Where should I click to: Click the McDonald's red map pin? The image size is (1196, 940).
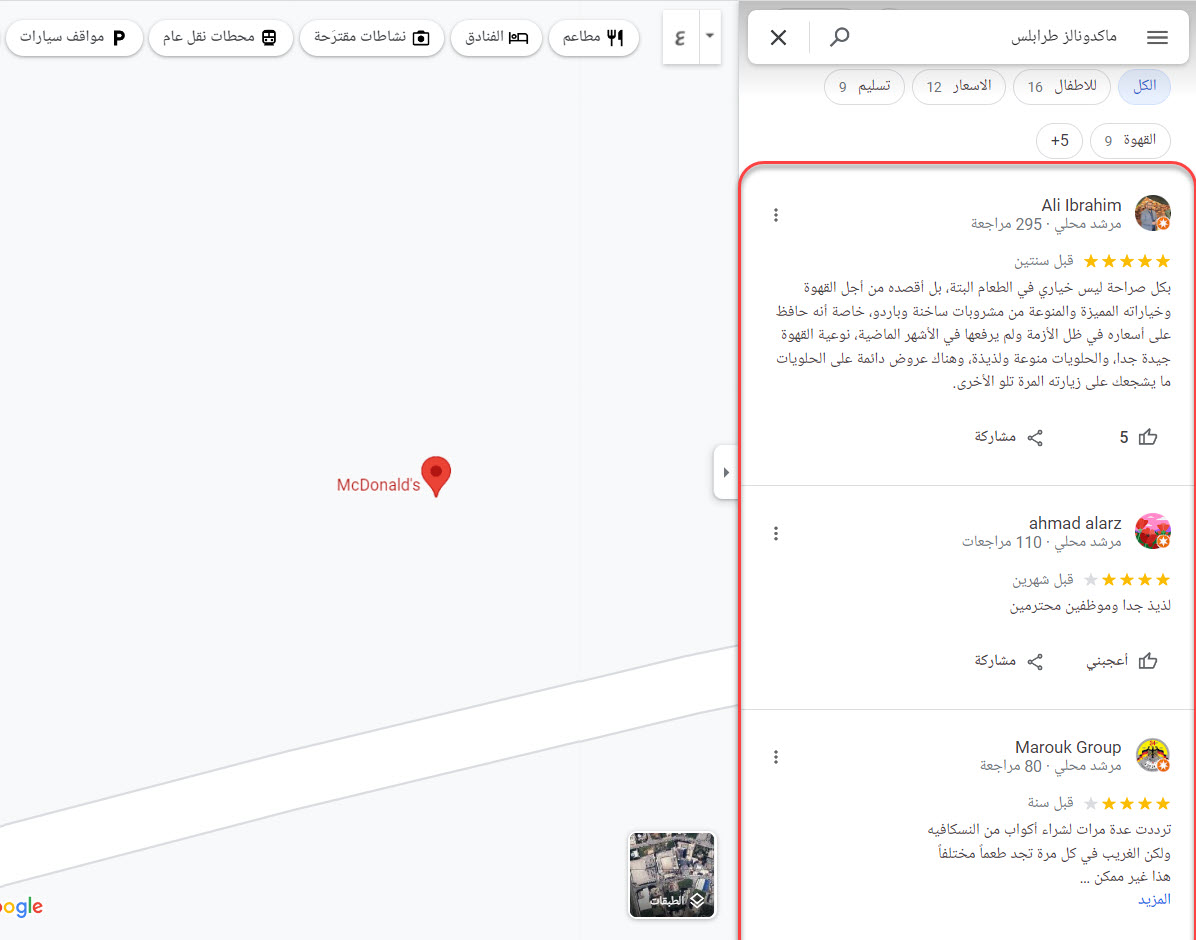coord(436,474)
